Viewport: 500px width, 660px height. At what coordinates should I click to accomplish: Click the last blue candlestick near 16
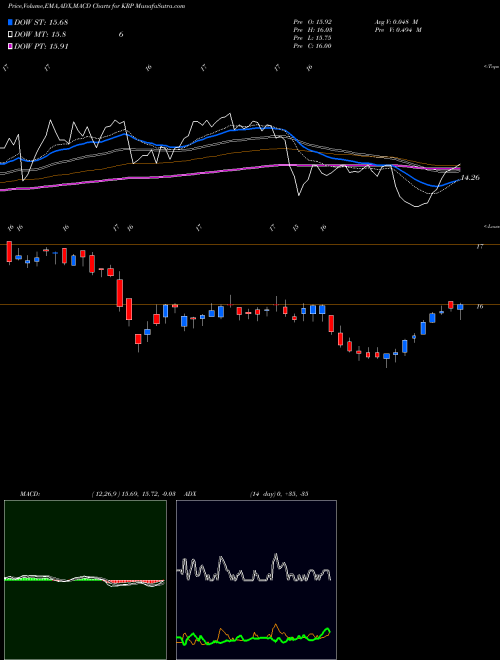pyautogui.click(x=460, y=307)
